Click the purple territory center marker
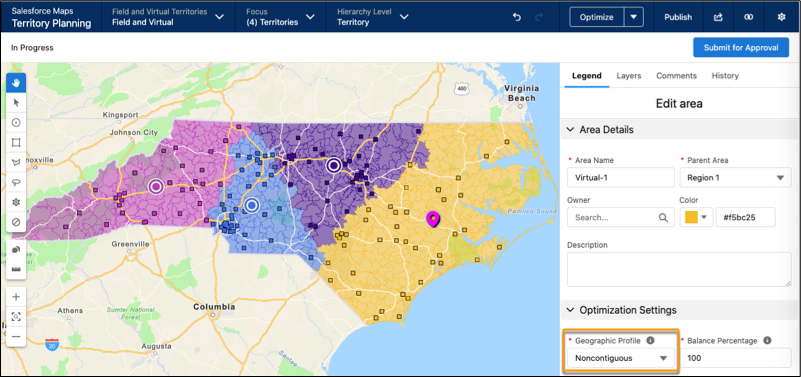This screenshot has height=377, width=801. (334, 165)
